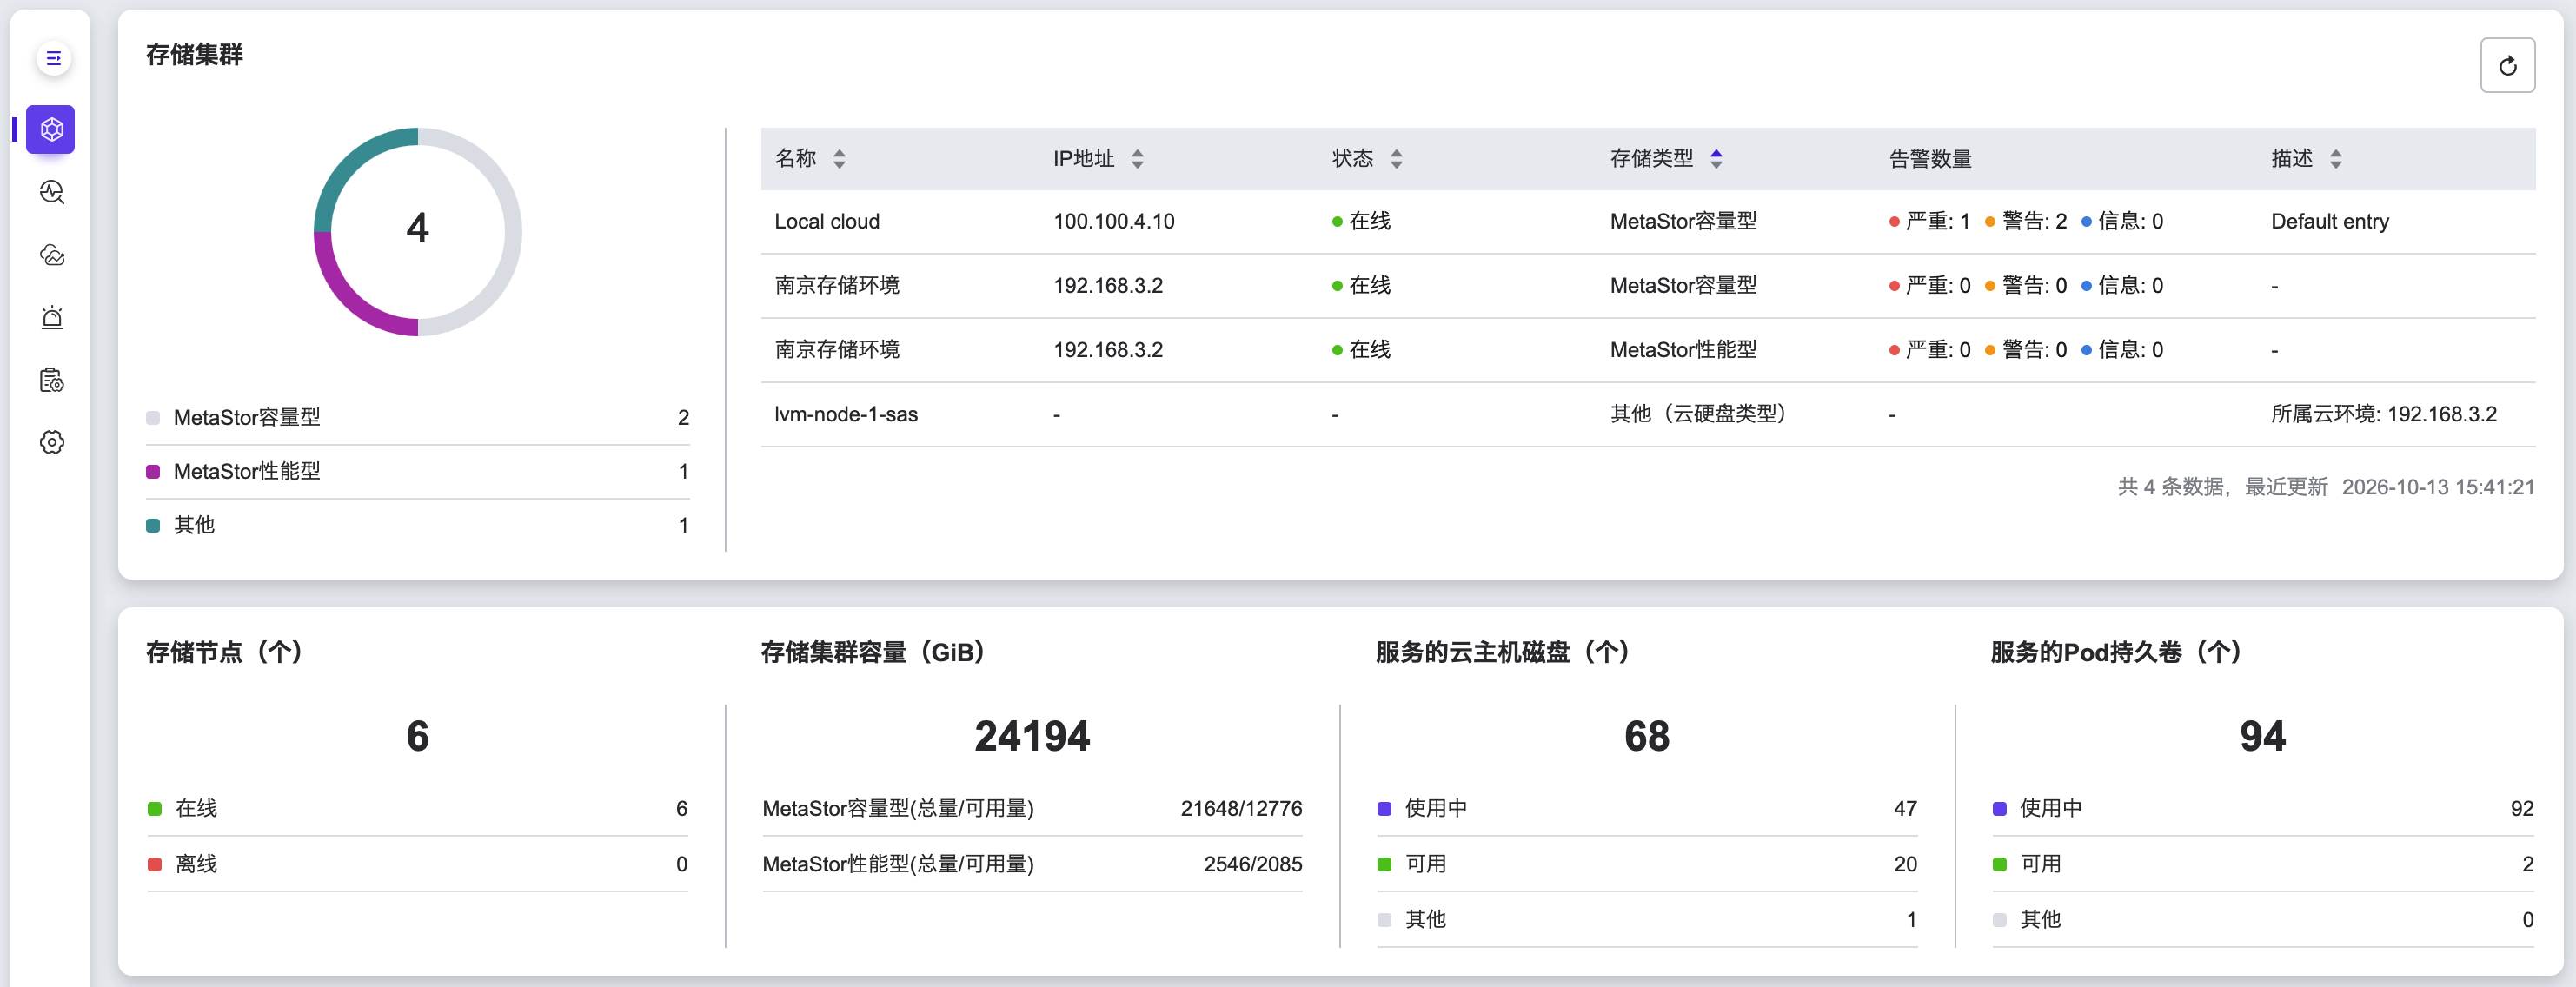
Task: Click capacity value 2546/2085
Action: click(x=1253, y=864)
